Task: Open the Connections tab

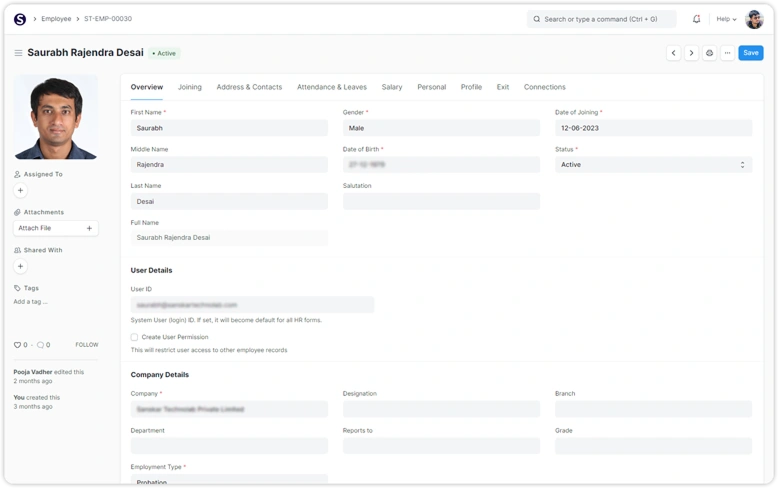Action: (x=545, y=87)
